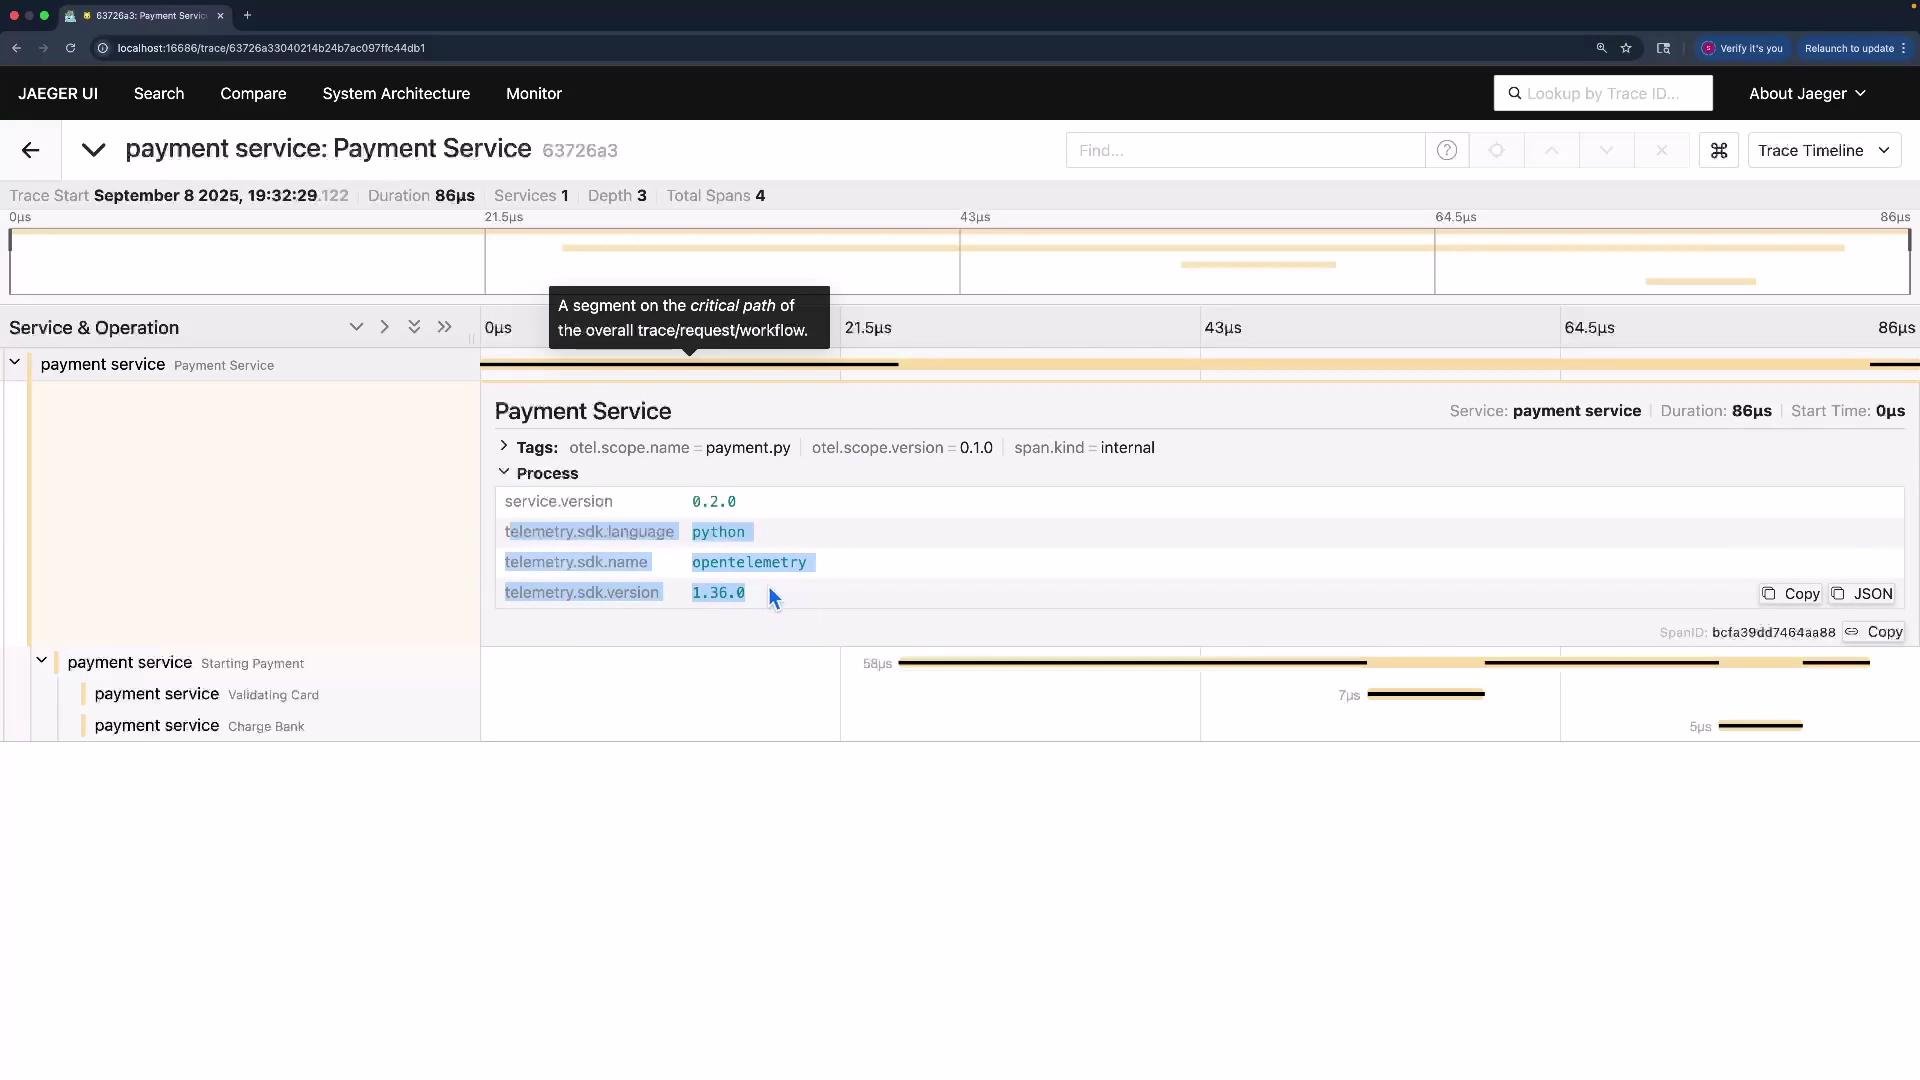
Task: Jump to next search result arrow
Action: (1606, 150)
